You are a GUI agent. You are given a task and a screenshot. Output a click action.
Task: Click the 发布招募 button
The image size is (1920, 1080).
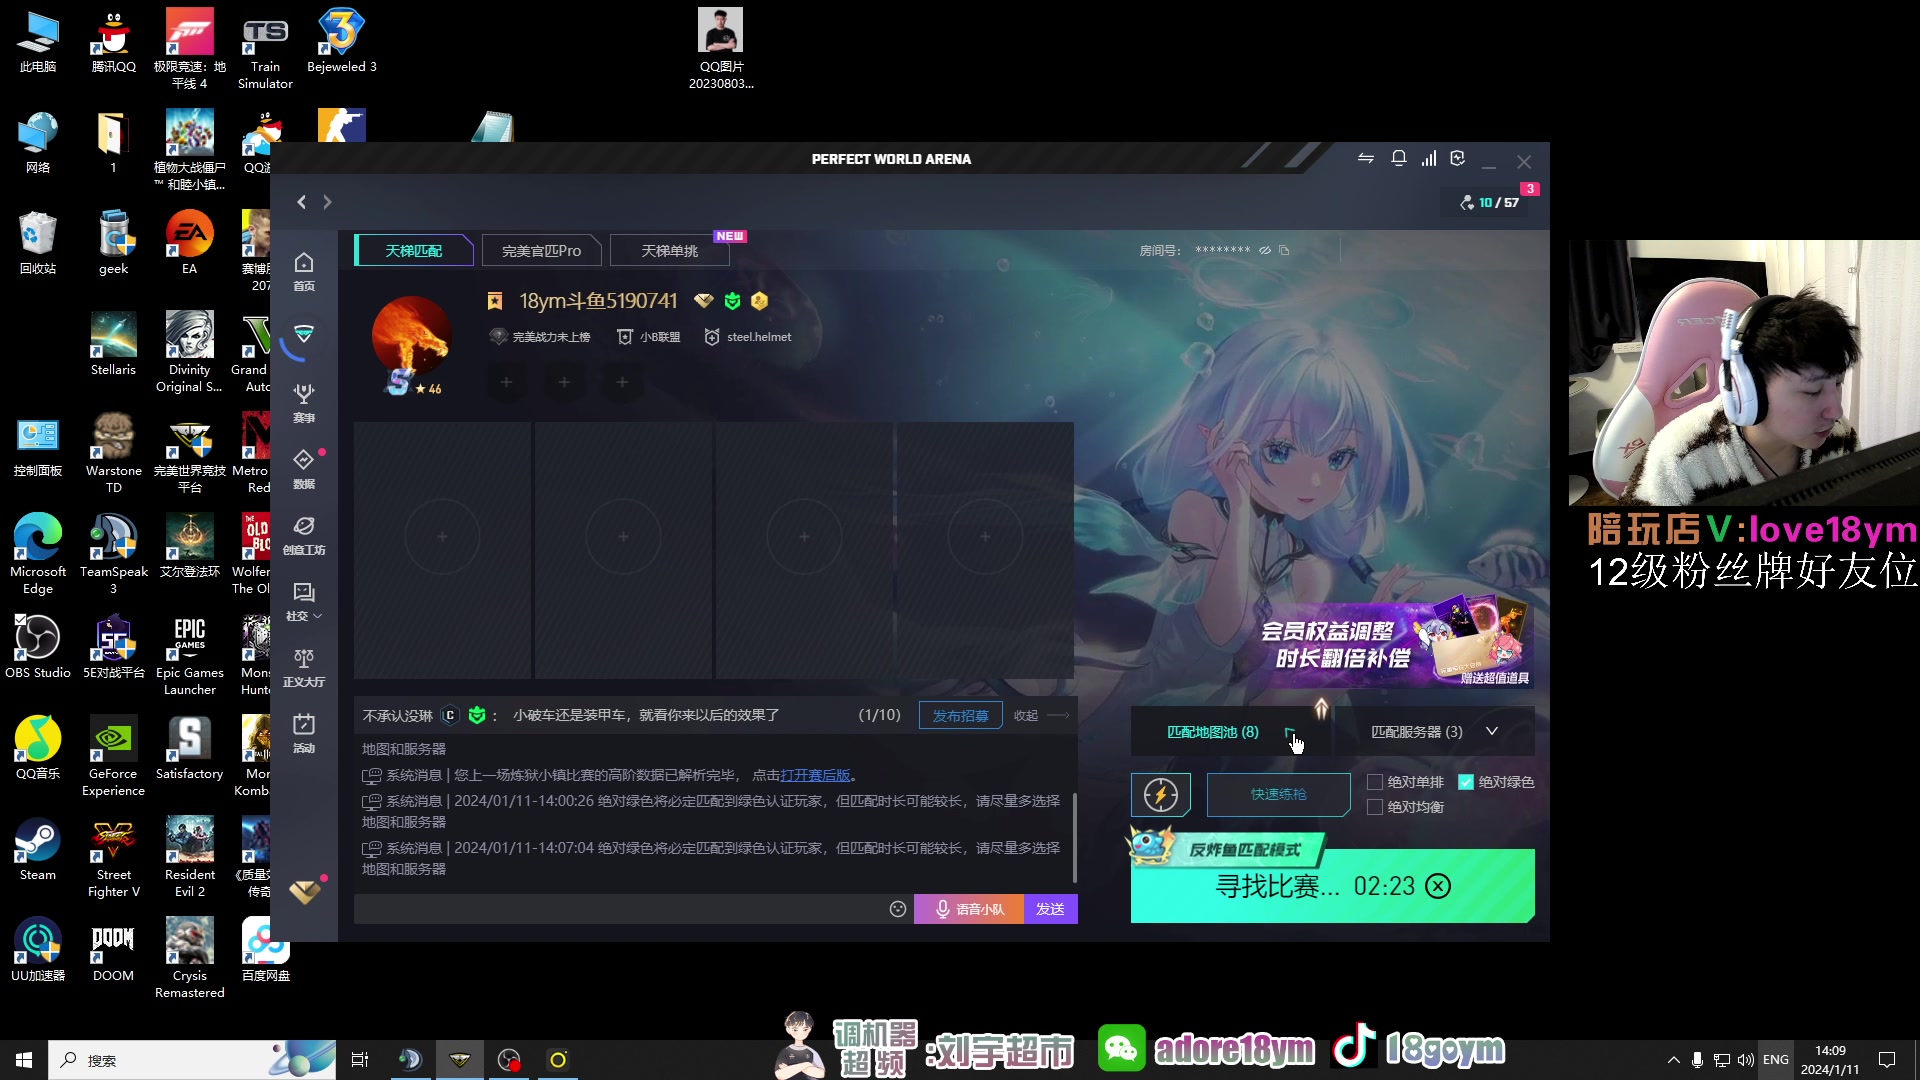click(x=960, y=716)
